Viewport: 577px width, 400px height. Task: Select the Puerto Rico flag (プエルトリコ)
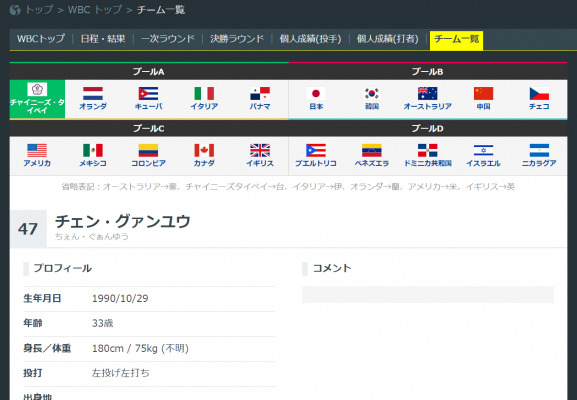pyautogui.click(x=316, y=150)
